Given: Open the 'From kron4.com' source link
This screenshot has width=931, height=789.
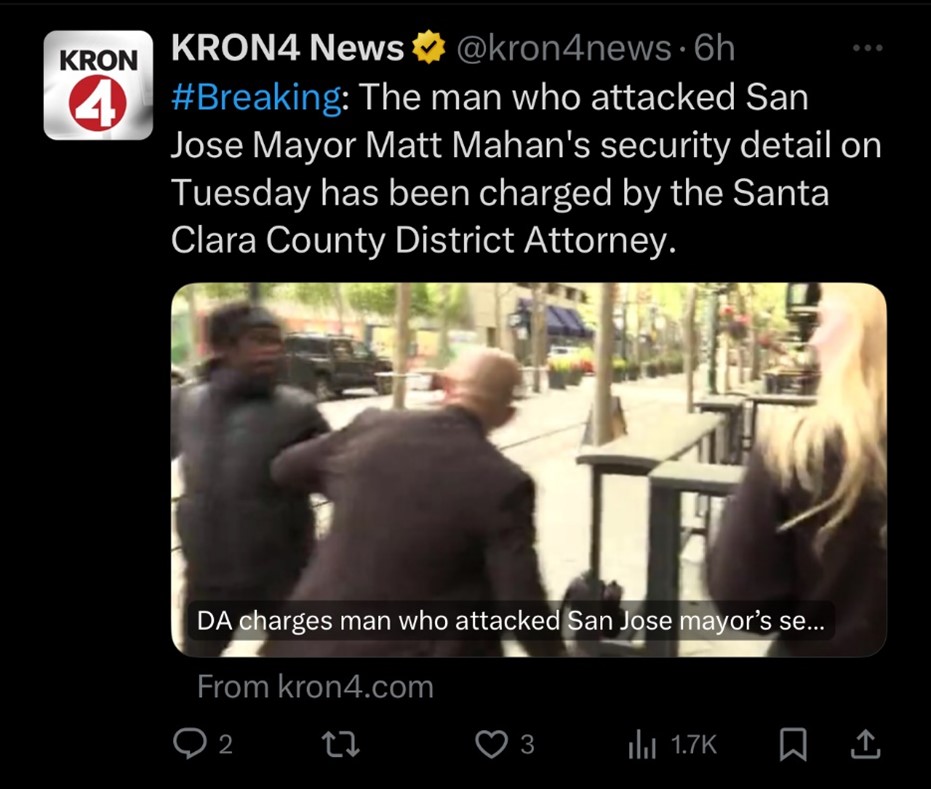Looking at the screenshot, I should pos(315,687).
